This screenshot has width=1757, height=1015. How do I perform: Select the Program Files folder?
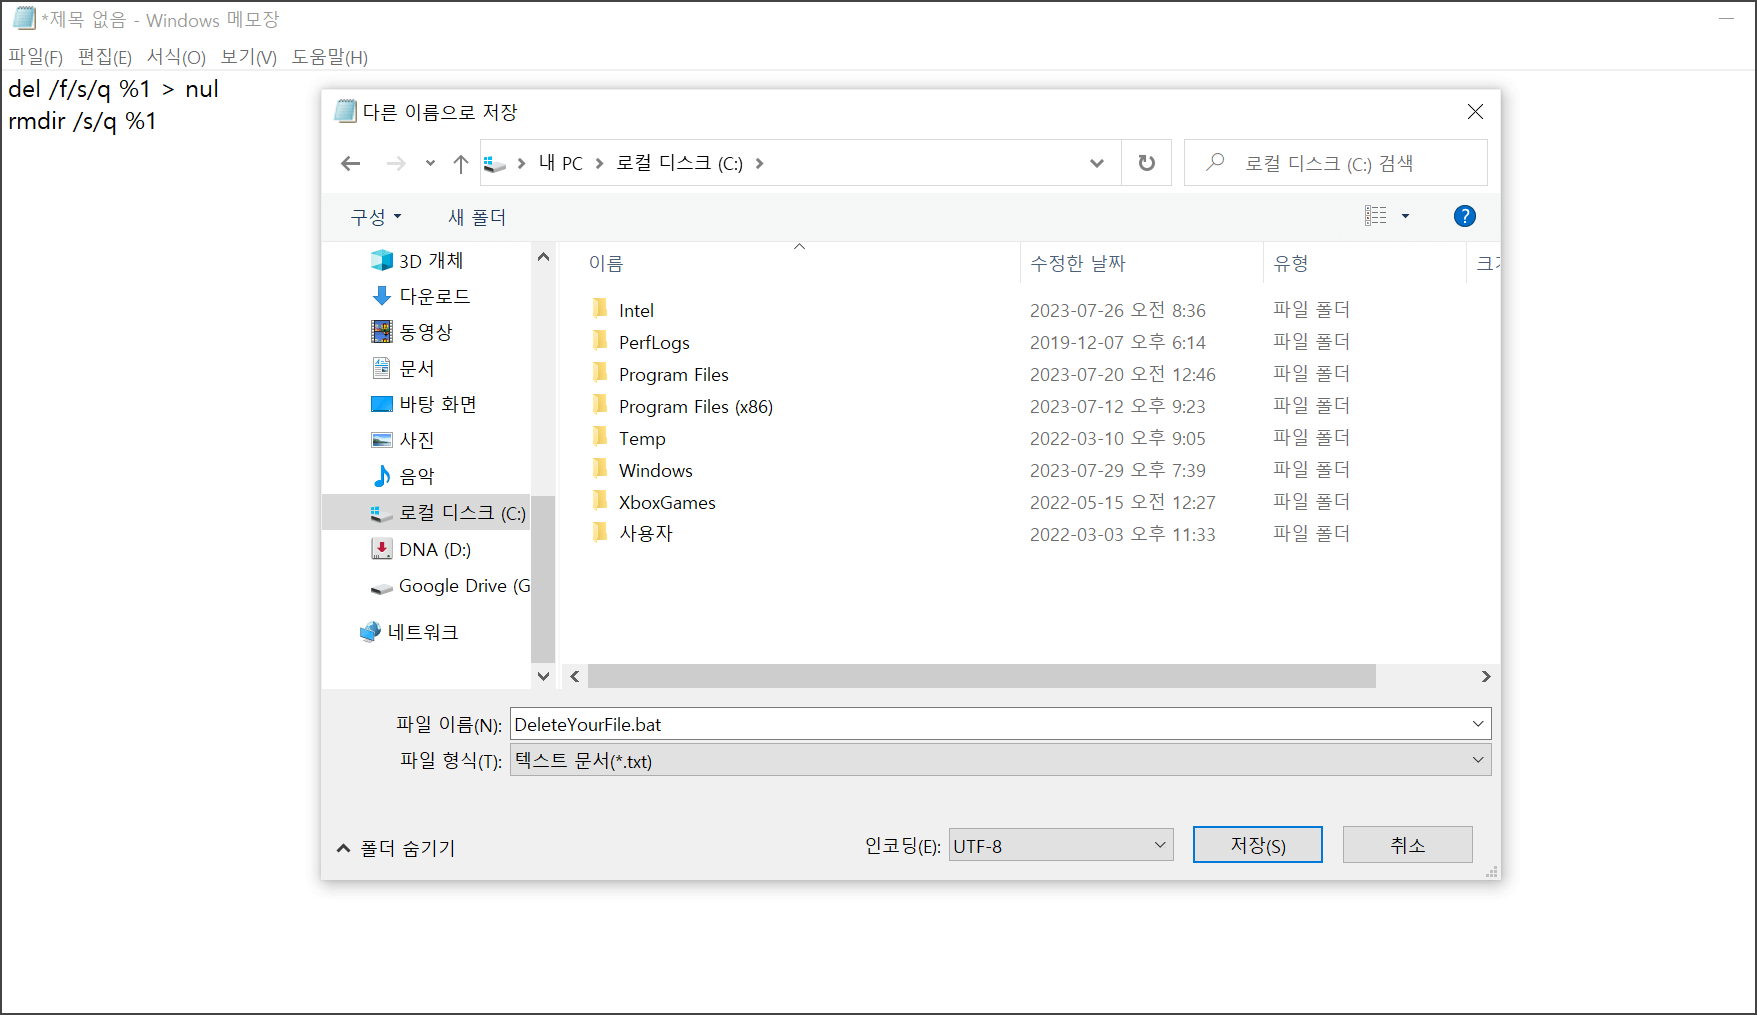click(673, 374)
